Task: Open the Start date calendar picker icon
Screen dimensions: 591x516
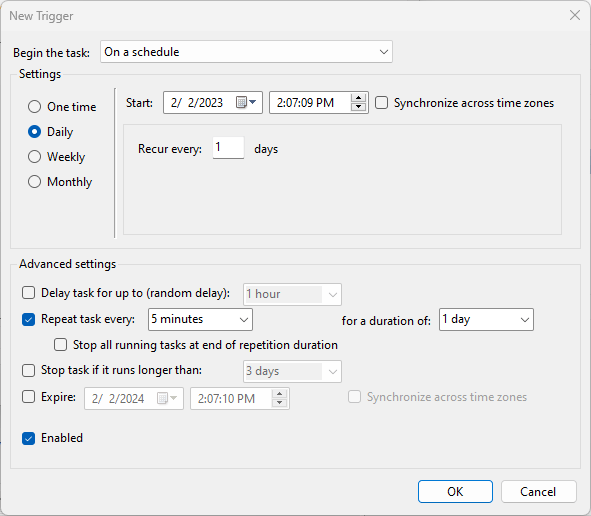Action: coord(246,102)
